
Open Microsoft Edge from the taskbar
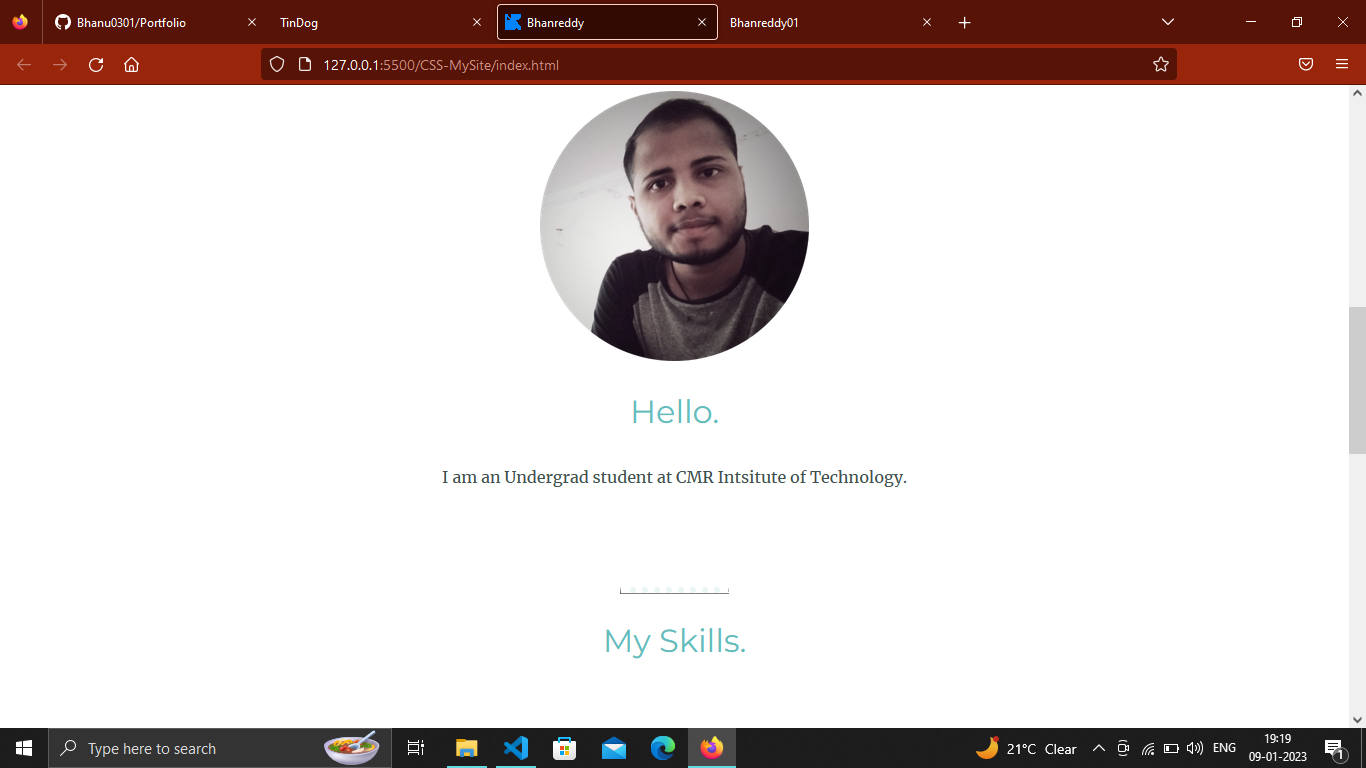pyautogui.click(x=662, y=748)
